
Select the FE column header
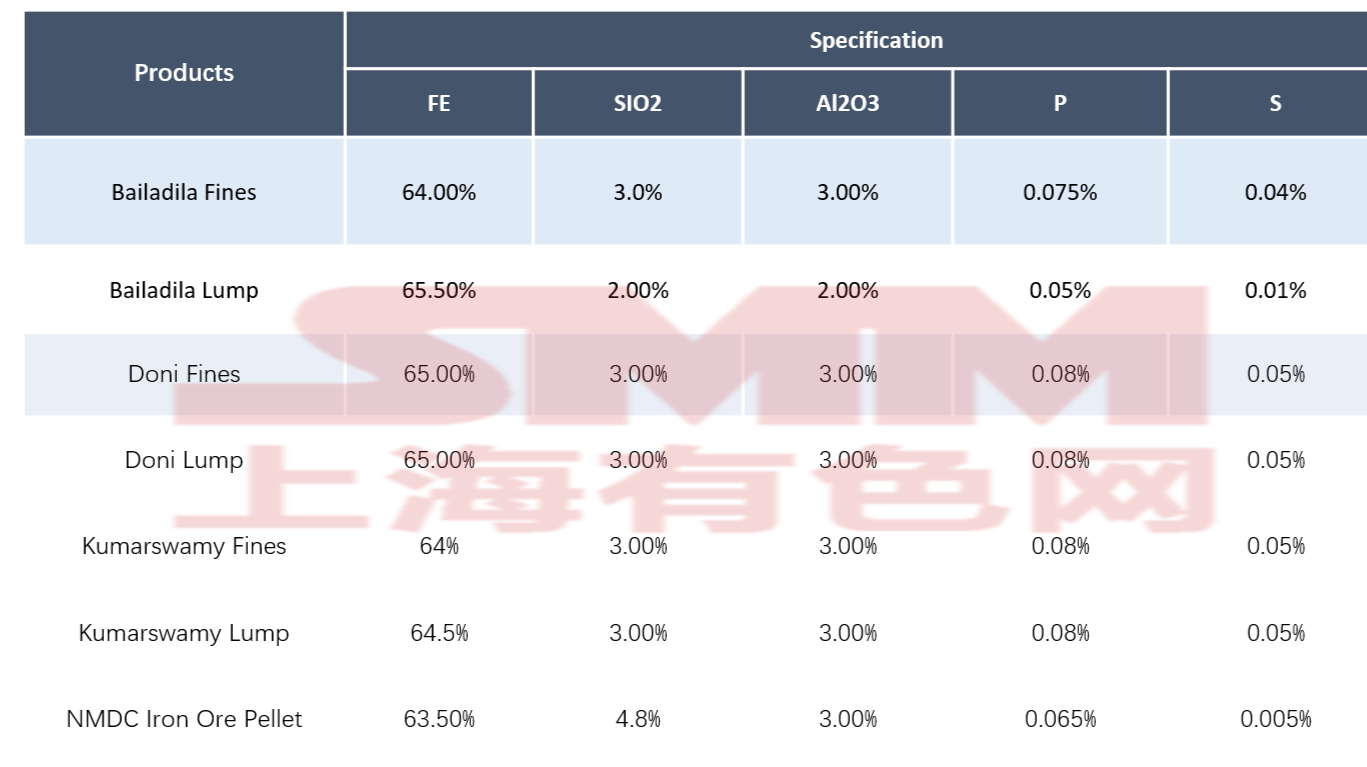click(x=439, y=103)
